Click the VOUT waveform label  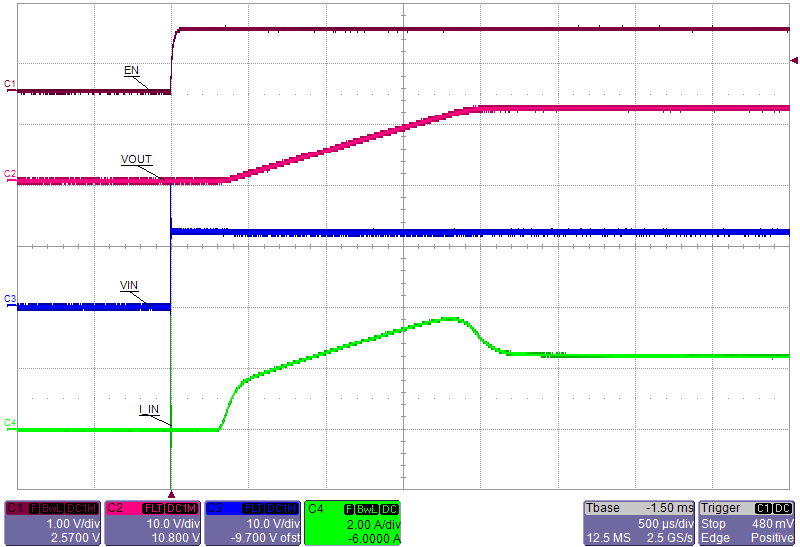pos(136,160)
